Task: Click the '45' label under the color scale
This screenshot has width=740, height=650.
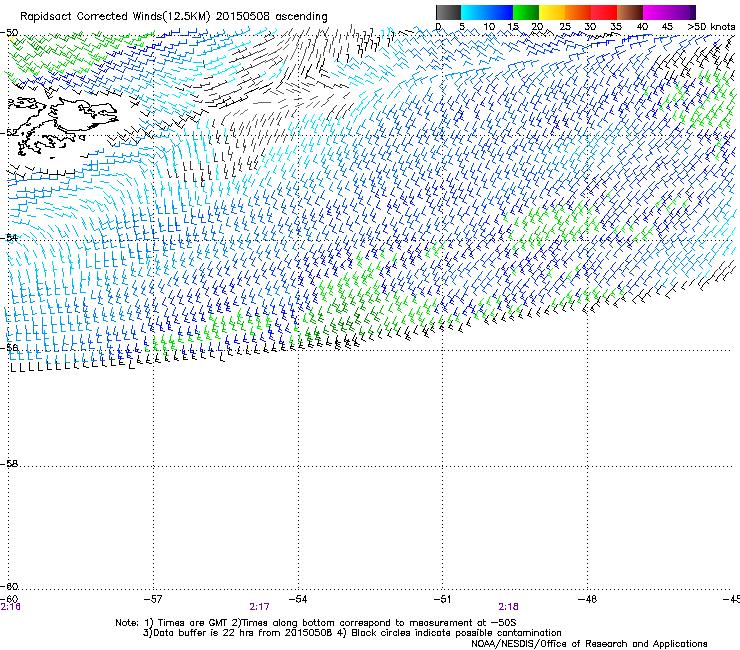Action: (667, 26)
